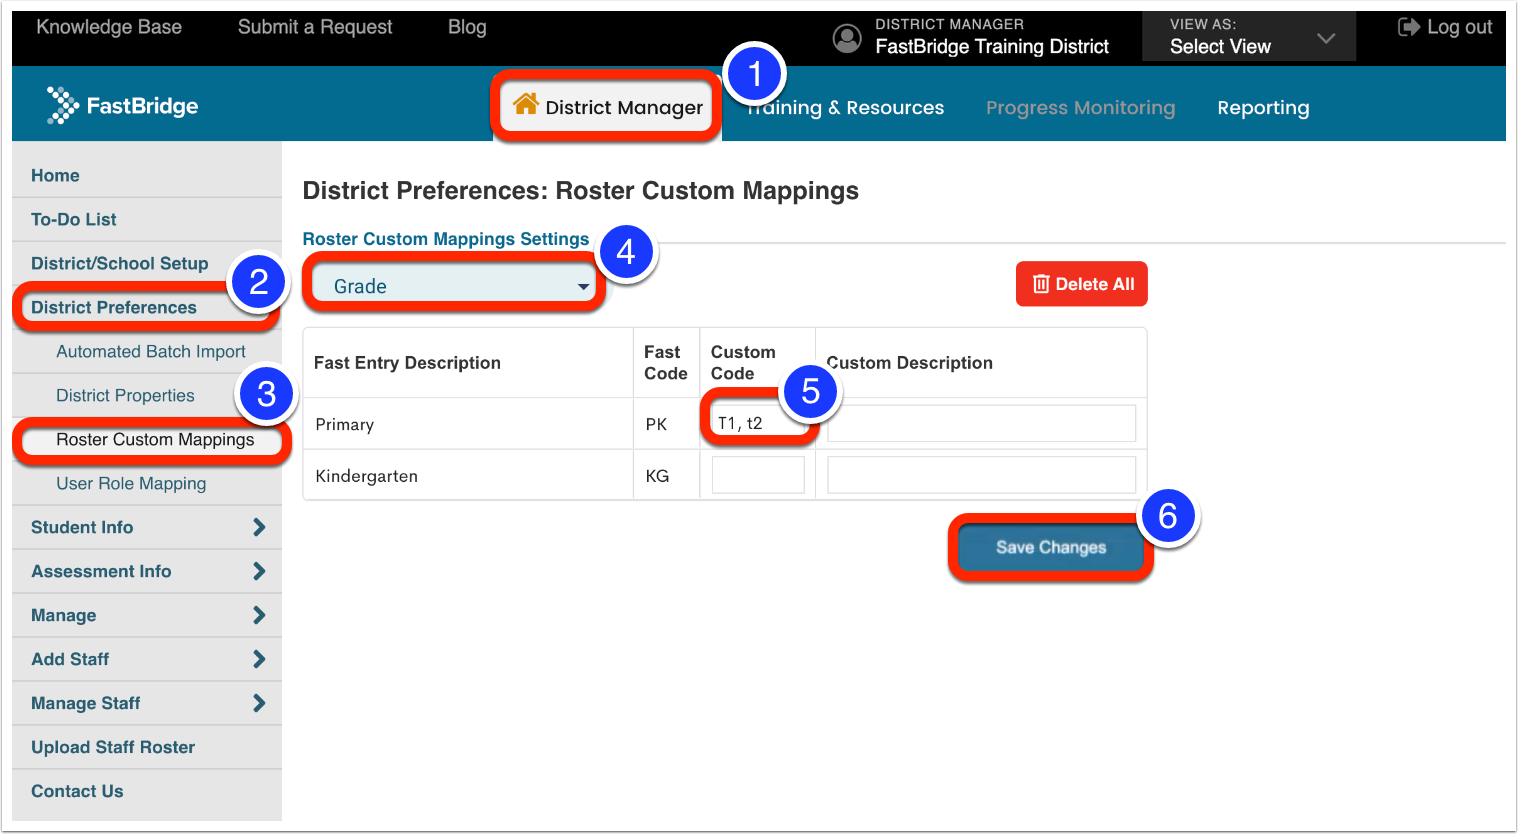This screenshot has width=1518, height=834.
Task: Click the Custom Description column header
Action: coord(909,363)
